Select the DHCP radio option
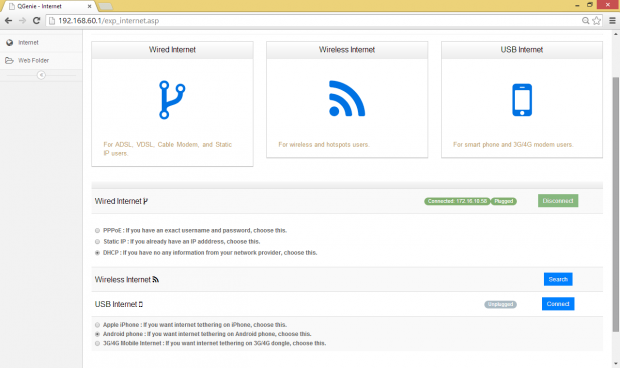620x368 pixels. (x=97, y=253)
